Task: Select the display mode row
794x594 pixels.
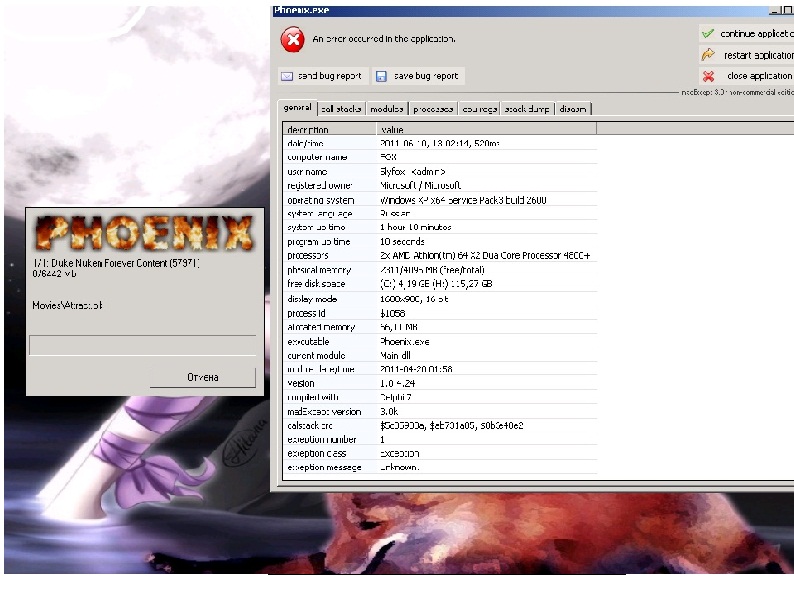Action: tap(440, 299)
